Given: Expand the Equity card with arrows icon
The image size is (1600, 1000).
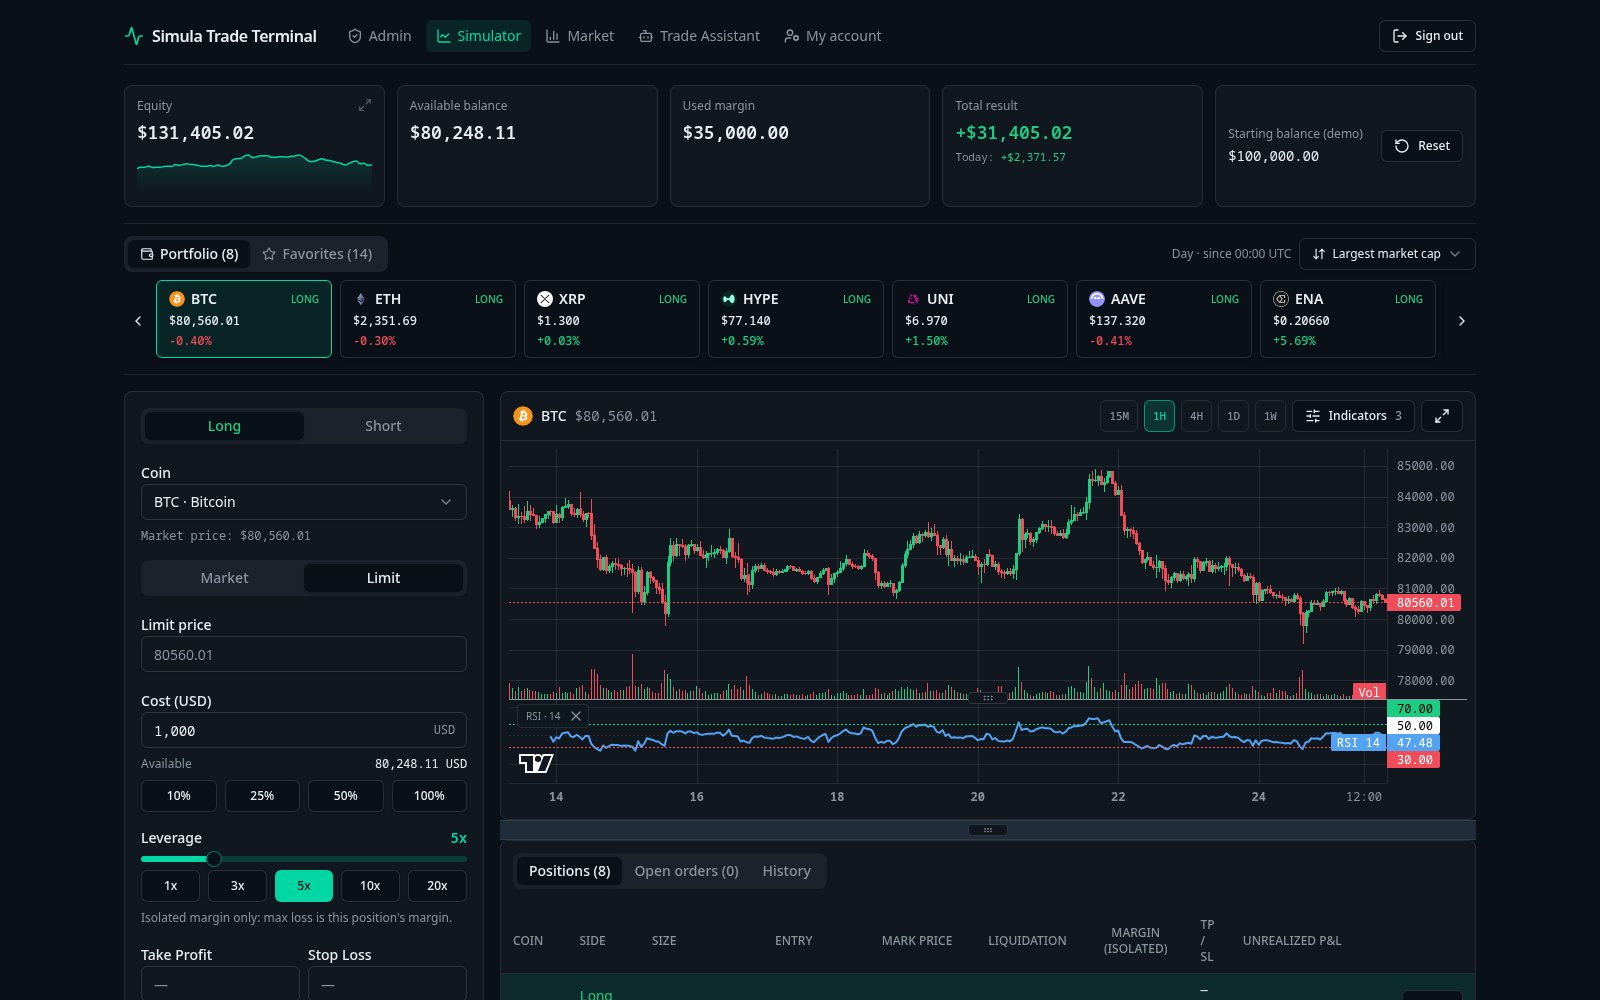Looking at the screenshot, I should [x=365, y=105].
